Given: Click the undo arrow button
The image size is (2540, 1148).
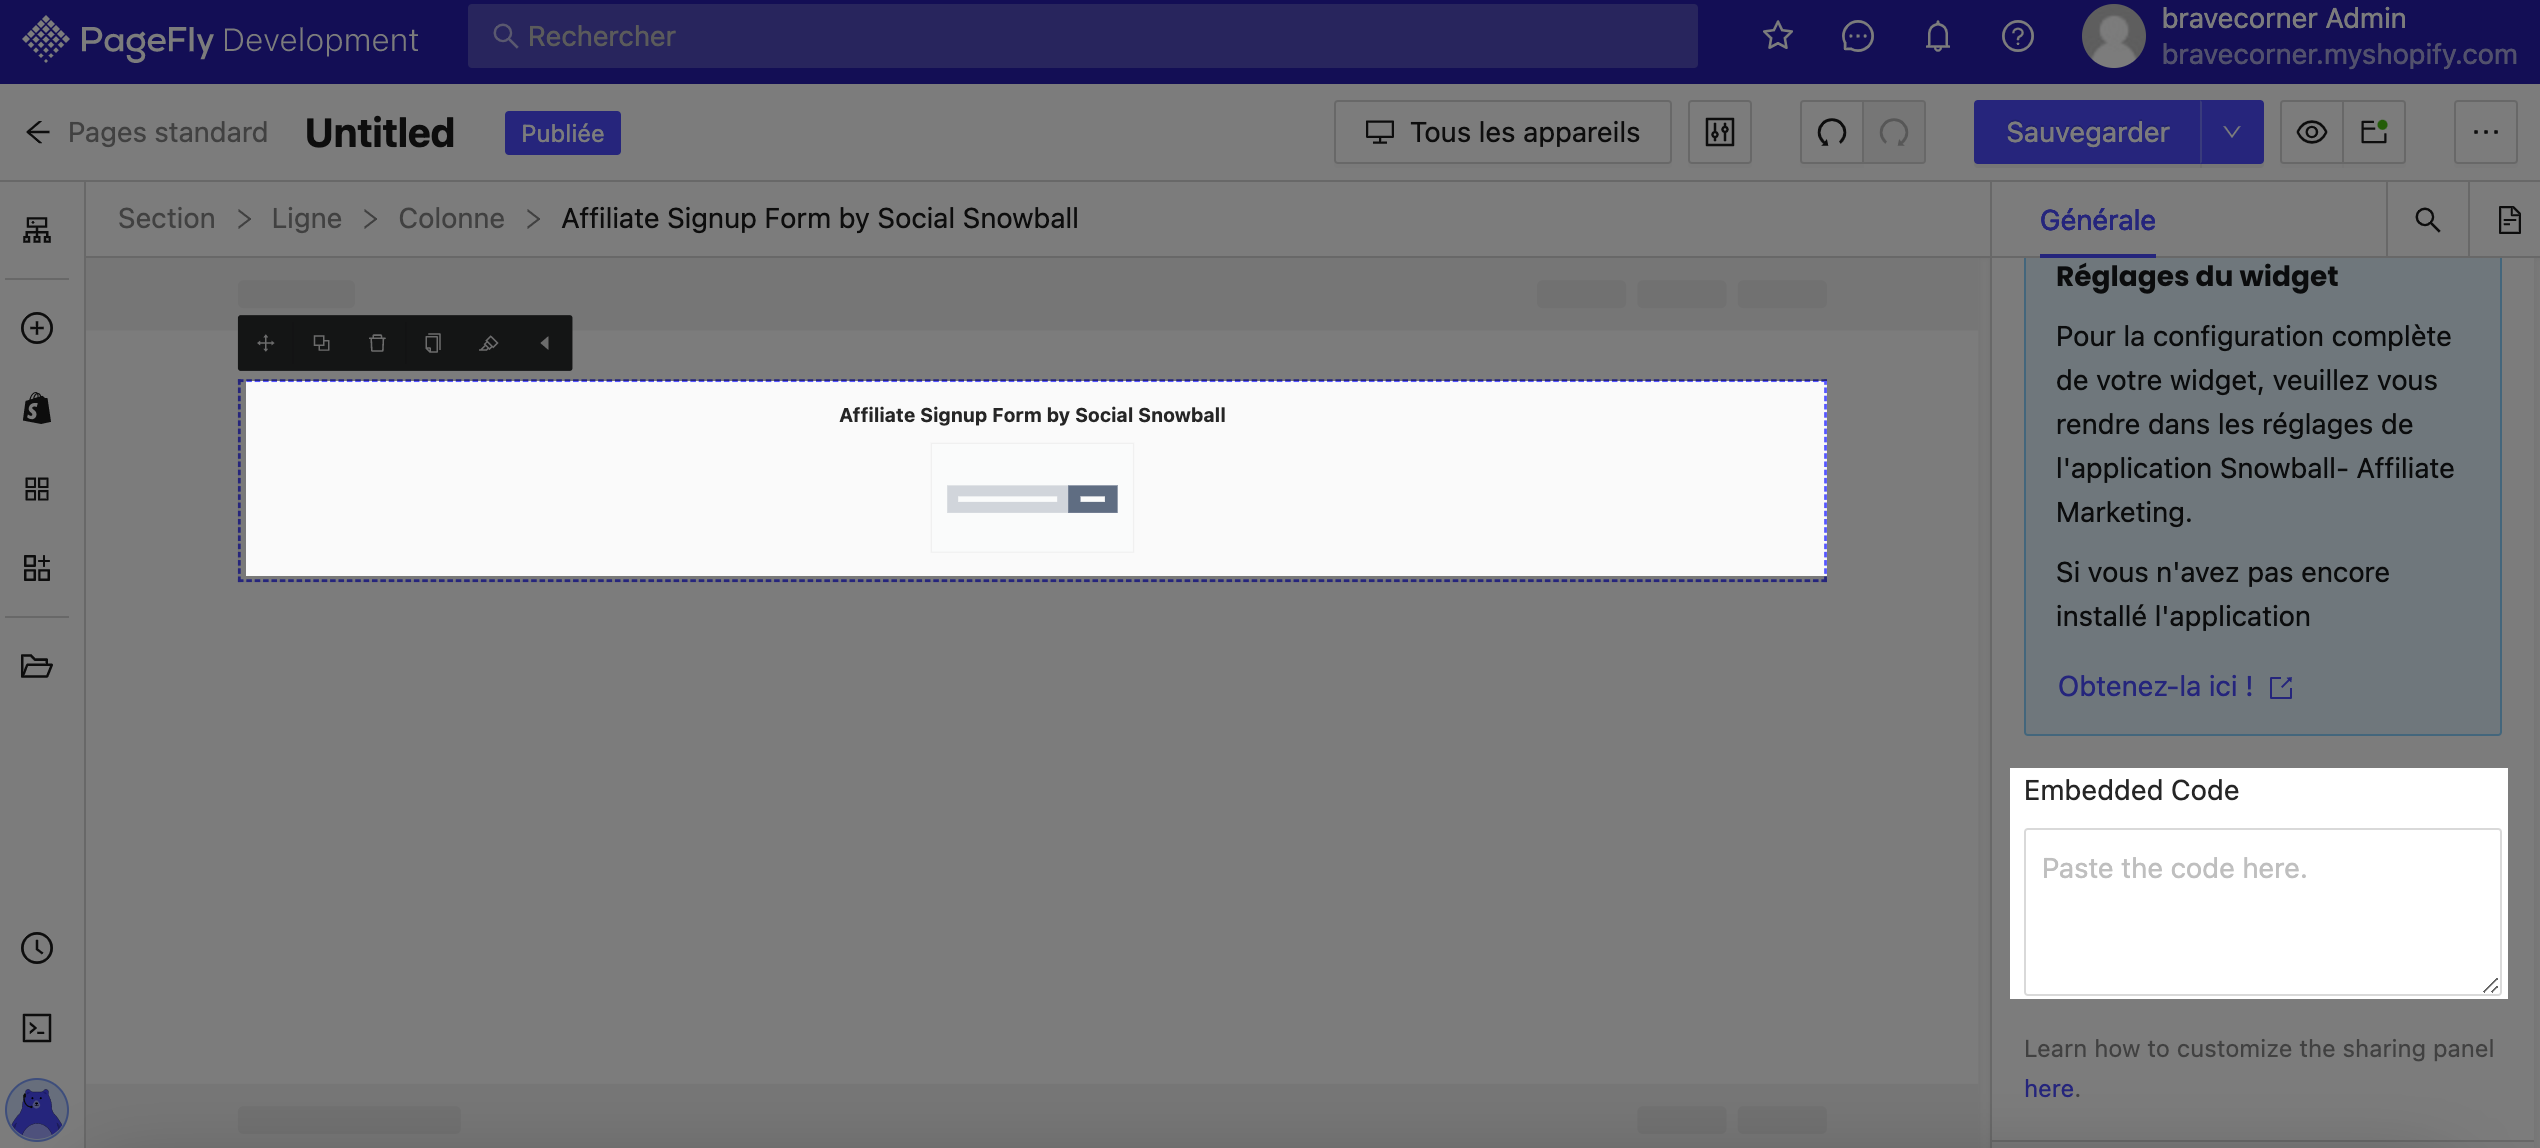Looking at the screenshot, I should pyautogui.click(x=1831, y=132).
